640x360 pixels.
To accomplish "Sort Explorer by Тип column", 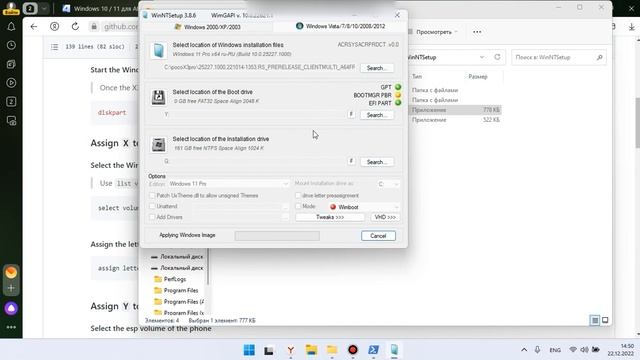I will [x=417, y=76].
